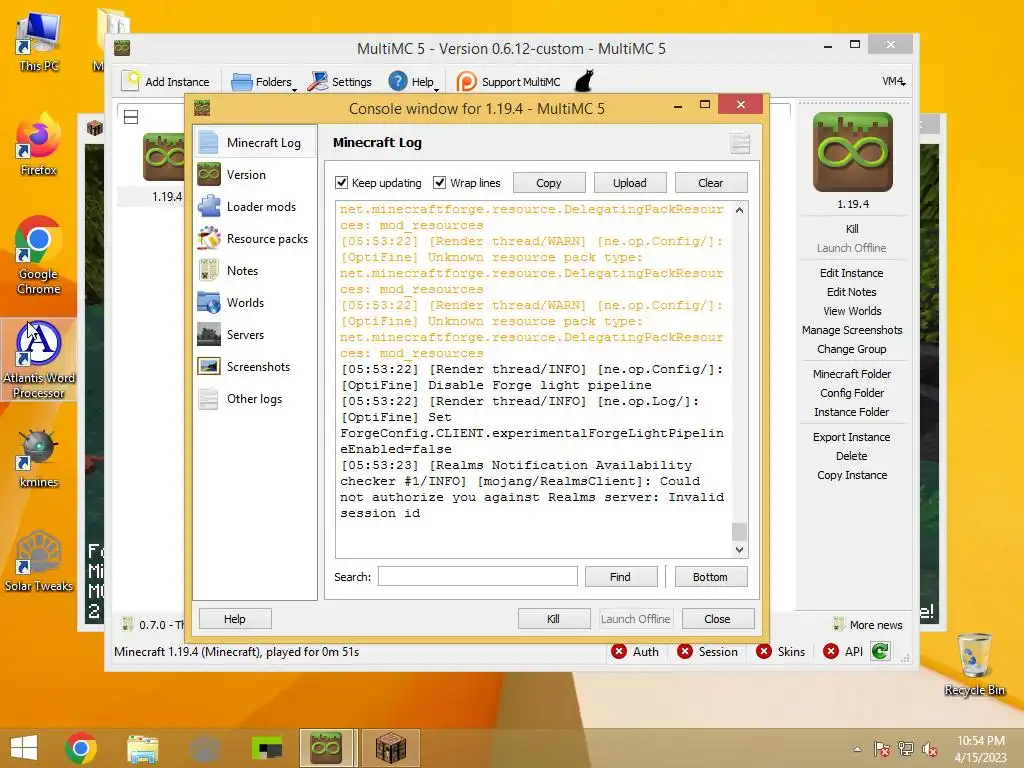The image size is (1024, 768).
Task: Click Kill button in console window
Action: tap(554, 618)
